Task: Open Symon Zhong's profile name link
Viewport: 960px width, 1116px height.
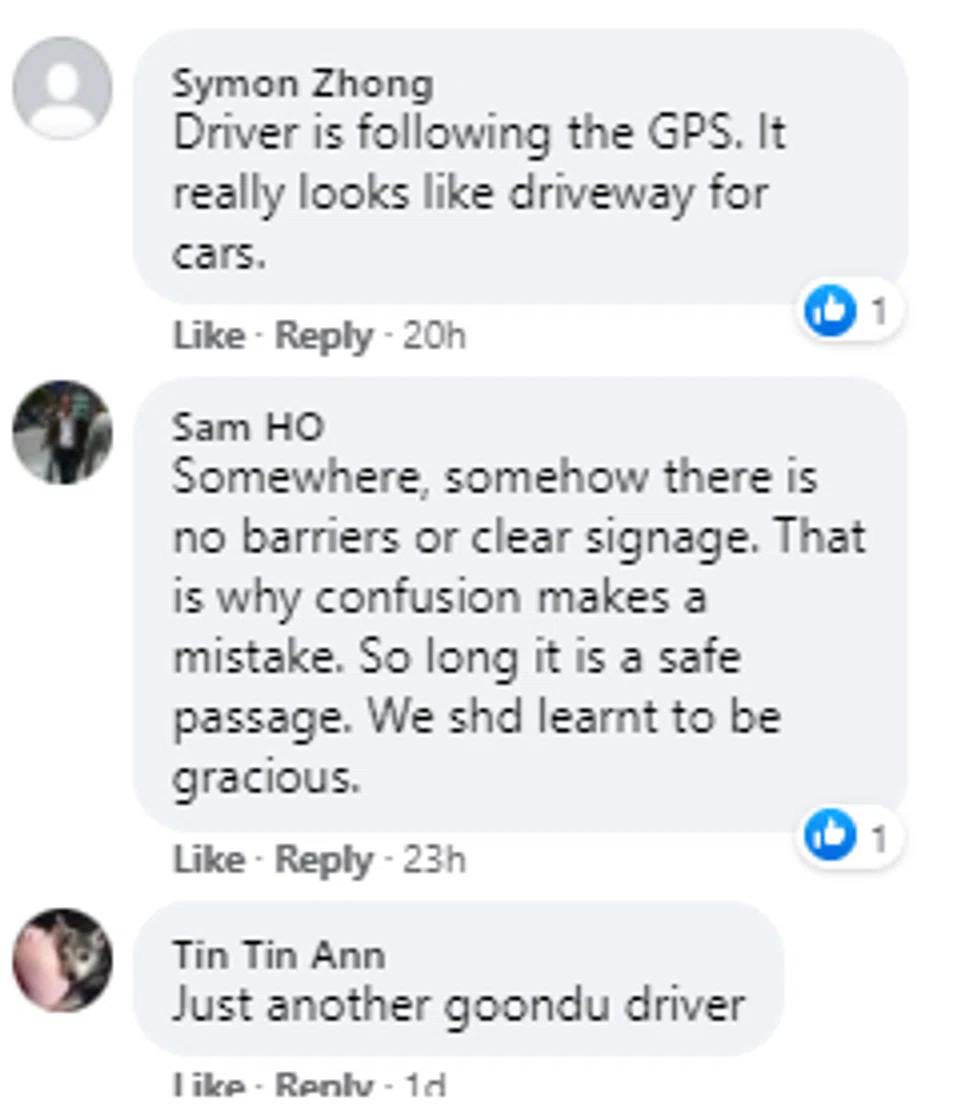Action: click(x=302, y=85)
